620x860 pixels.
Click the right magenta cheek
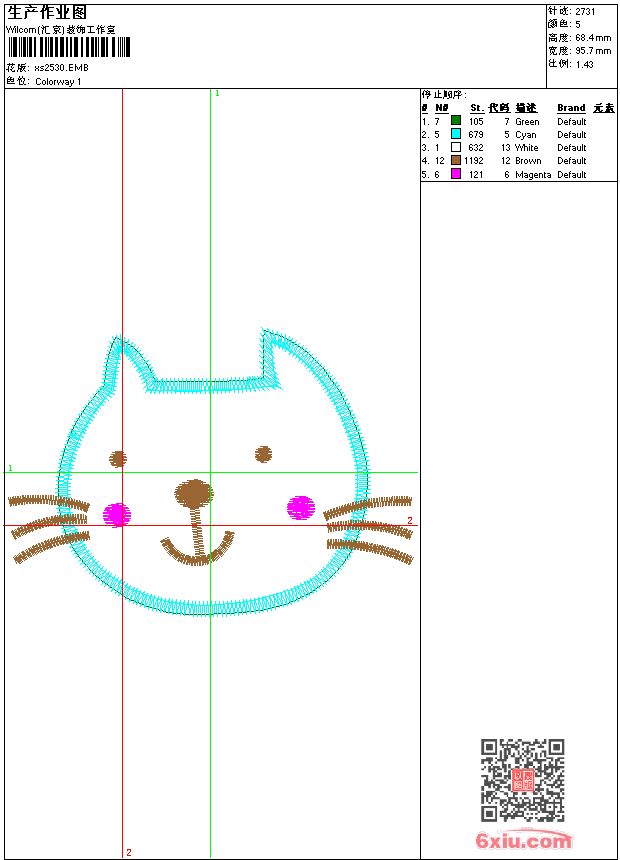301,507
